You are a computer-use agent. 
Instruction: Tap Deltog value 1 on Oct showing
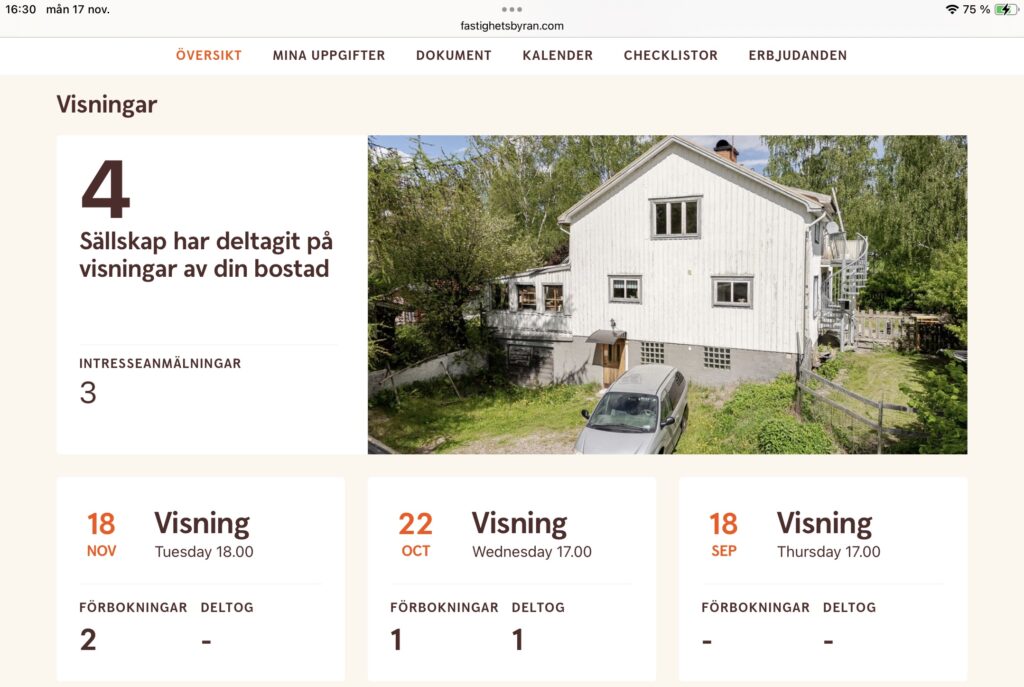tap(518, 639)
